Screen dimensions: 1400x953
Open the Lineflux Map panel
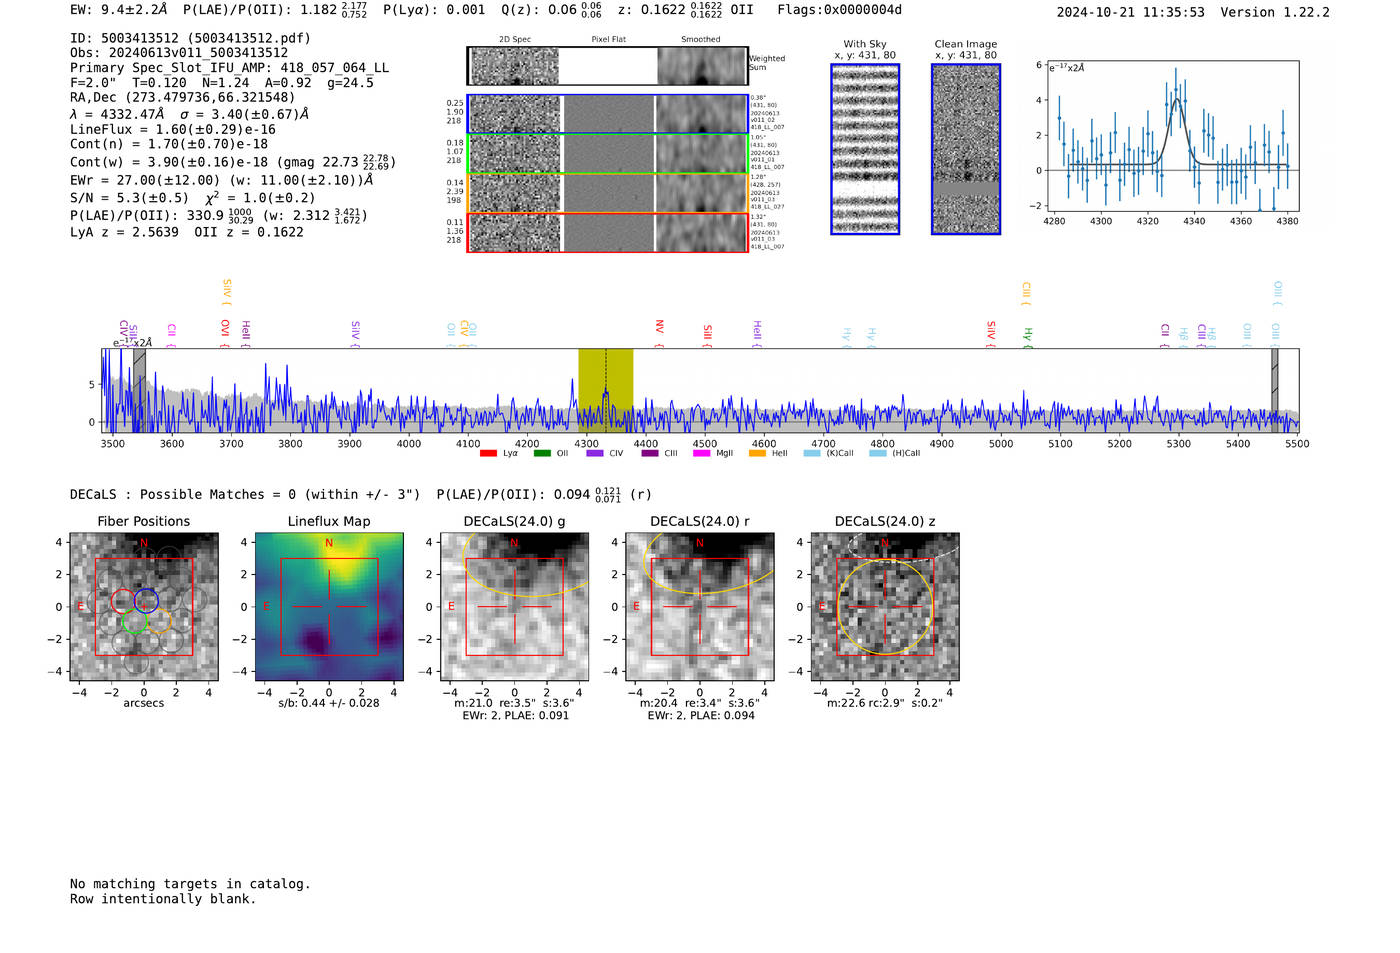click(x=329, y=607)
